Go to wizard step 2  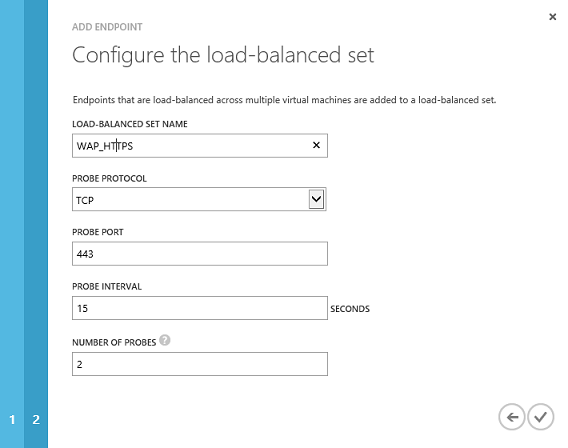click(x=36, y=419)
